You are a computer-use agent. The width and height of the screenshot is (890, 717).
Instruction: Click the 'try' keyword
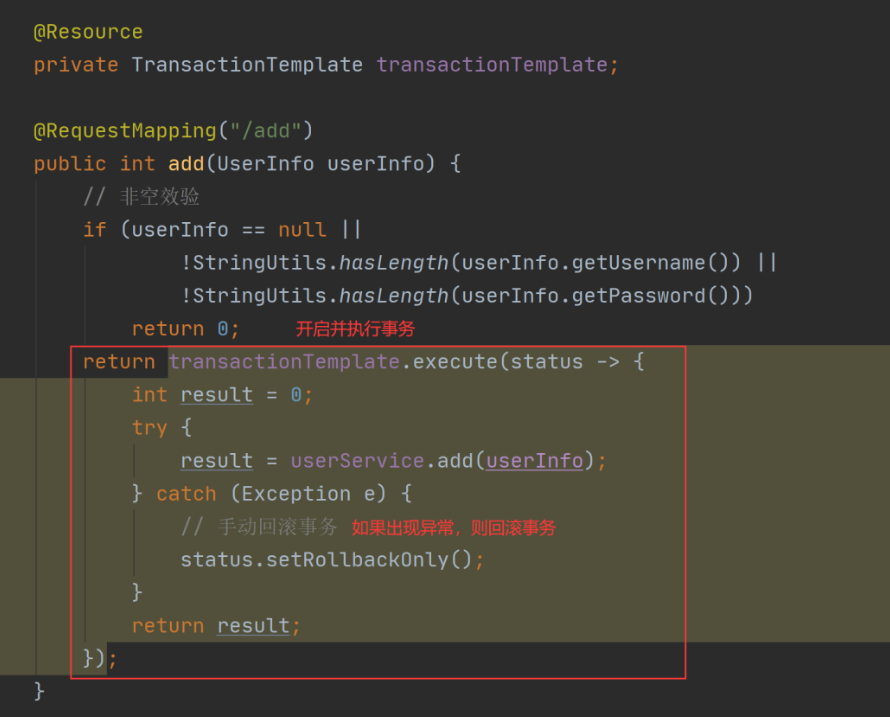click(150, 427)
